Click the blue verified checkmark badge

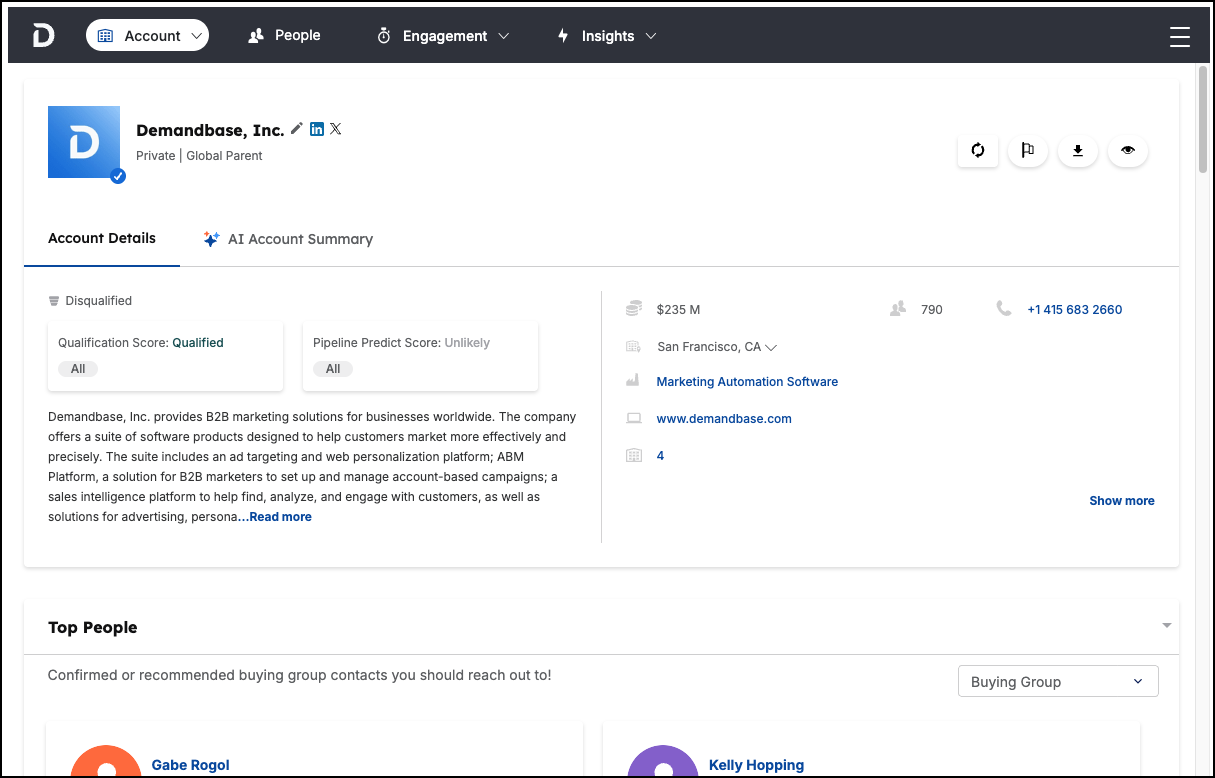[x=118, y=176]
